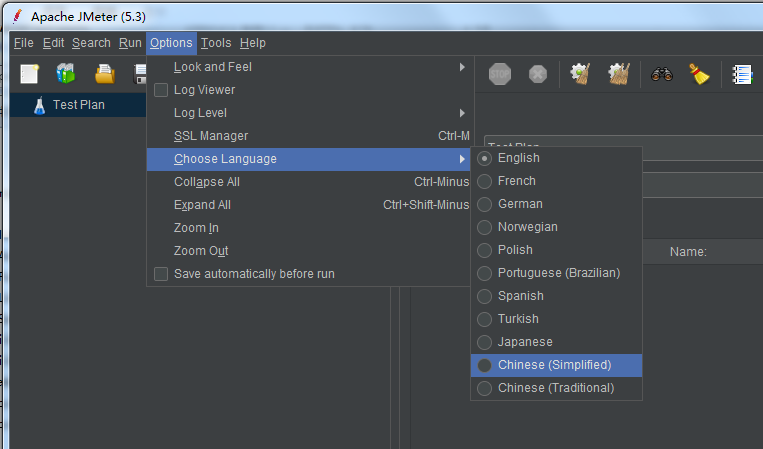Expand the Look and Feel submenu
Screen dimensions: 763x449
click(309, 67)
